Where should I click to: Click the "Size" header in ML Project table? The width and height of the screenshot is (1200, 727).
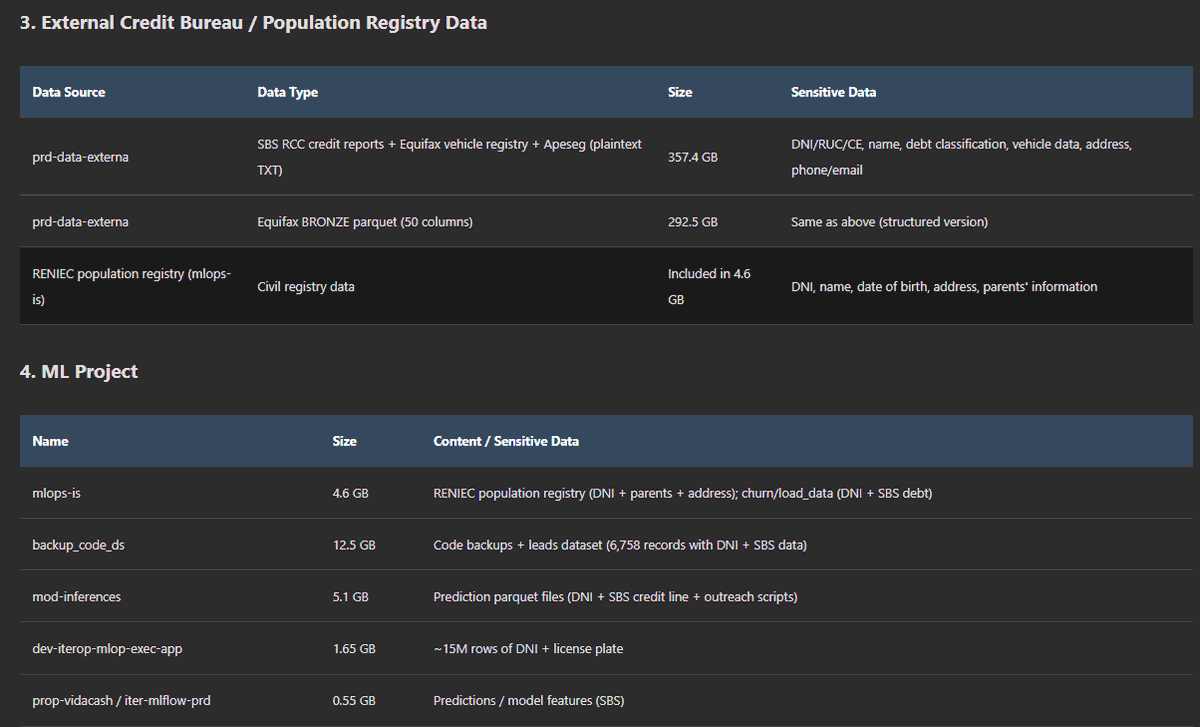click(345, 441)
